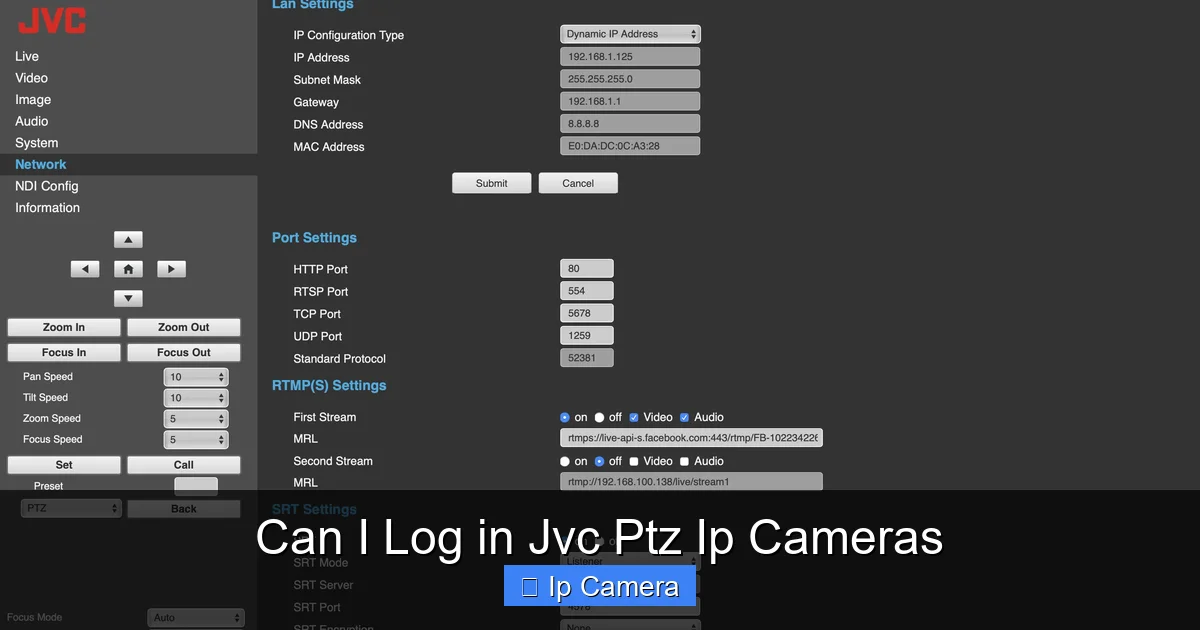The width and height of the screenshot is (1200, 630).
Task: Open the Live page
Action: [27, 56]
